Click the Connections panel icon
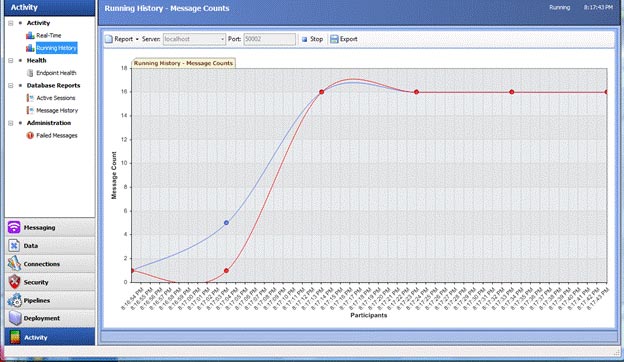Viewport: 624px width, 362px height. click(x=14, y=263)
